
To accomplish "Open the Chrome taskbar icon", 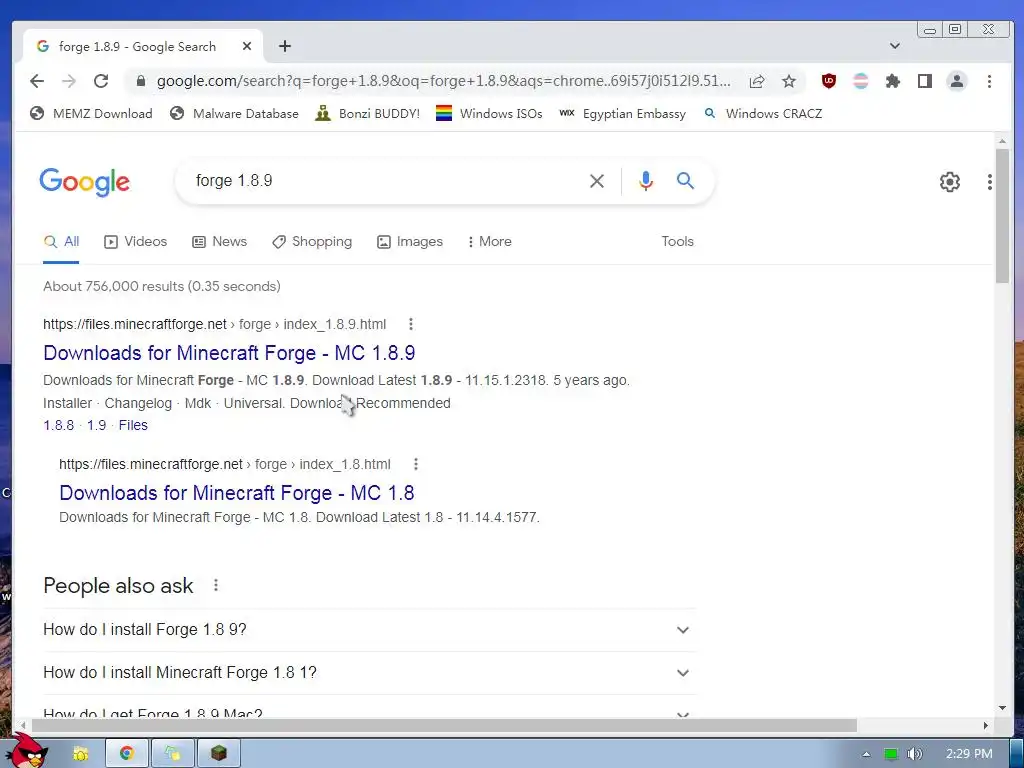I will (127, 753).
